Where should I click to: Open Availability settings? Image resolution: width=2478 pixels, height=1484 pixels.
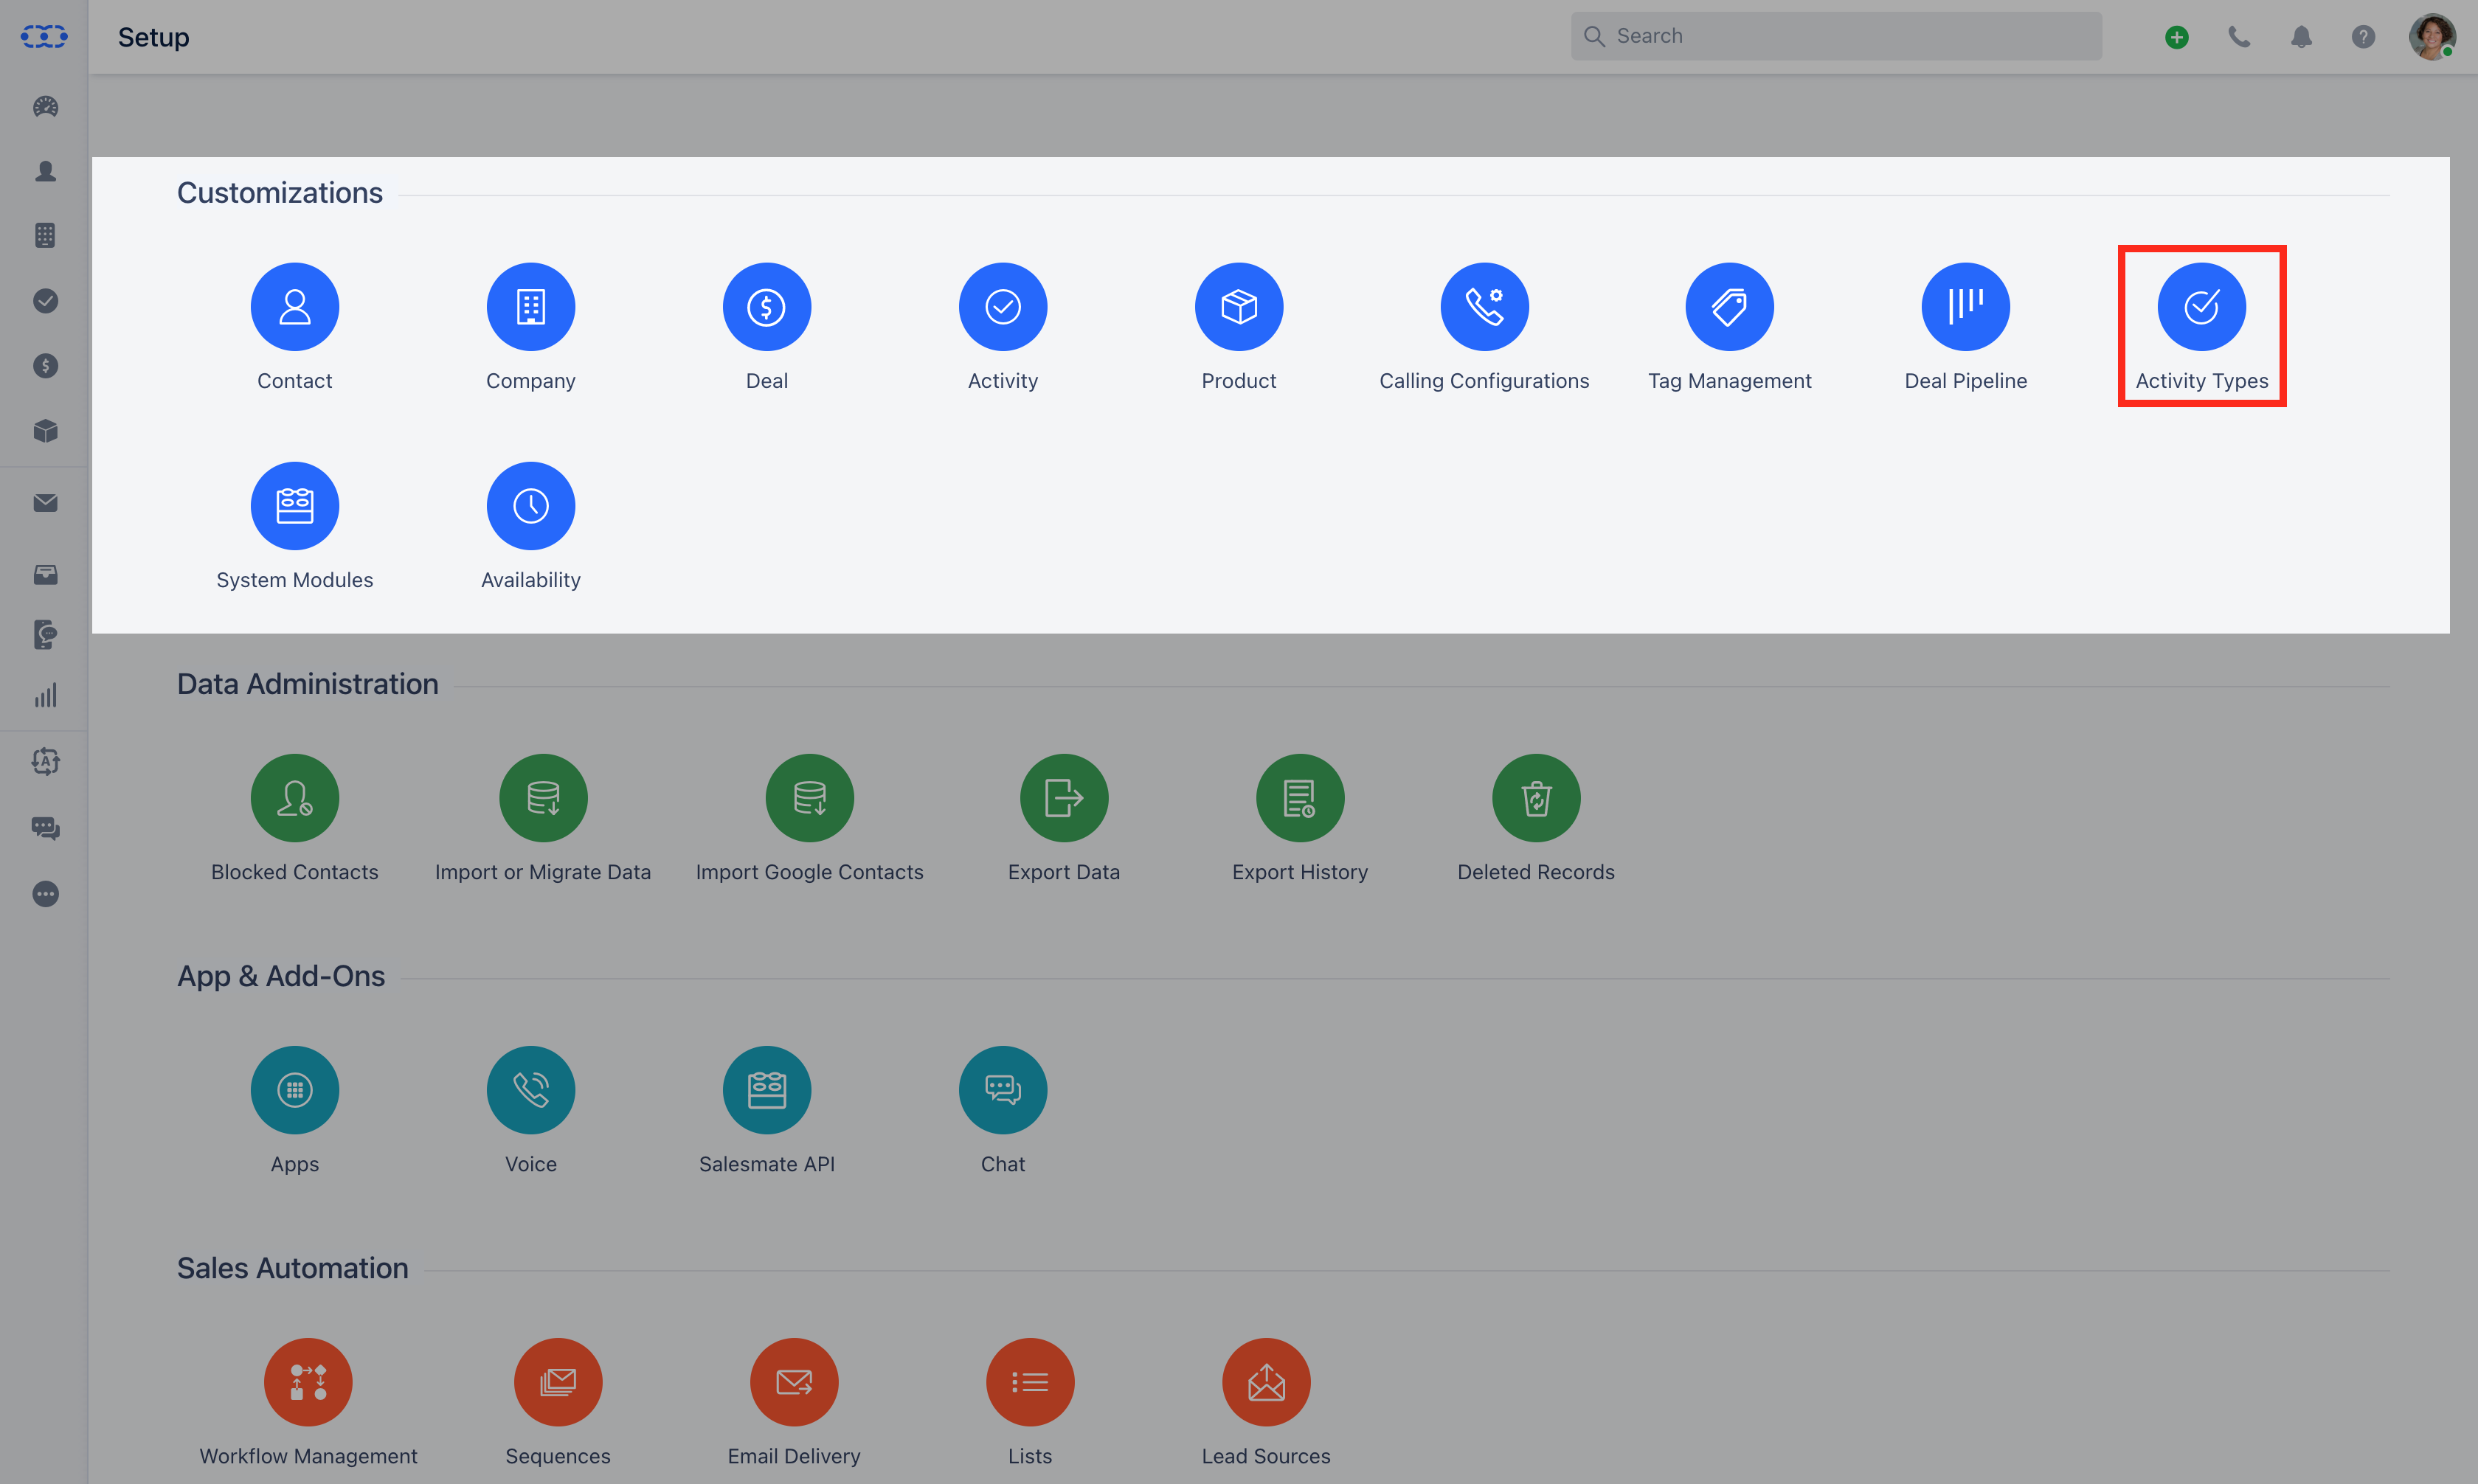530,506
